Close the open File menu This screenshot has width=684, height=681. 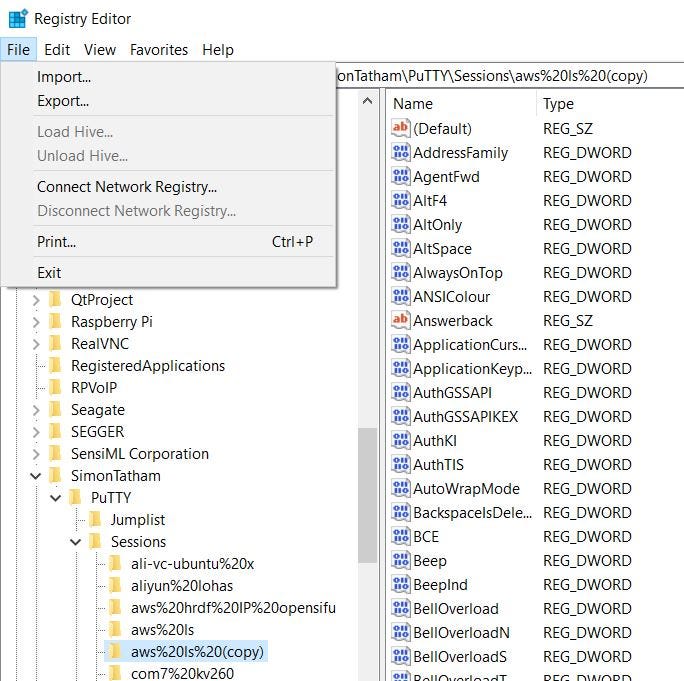click(x=18, y=50)
